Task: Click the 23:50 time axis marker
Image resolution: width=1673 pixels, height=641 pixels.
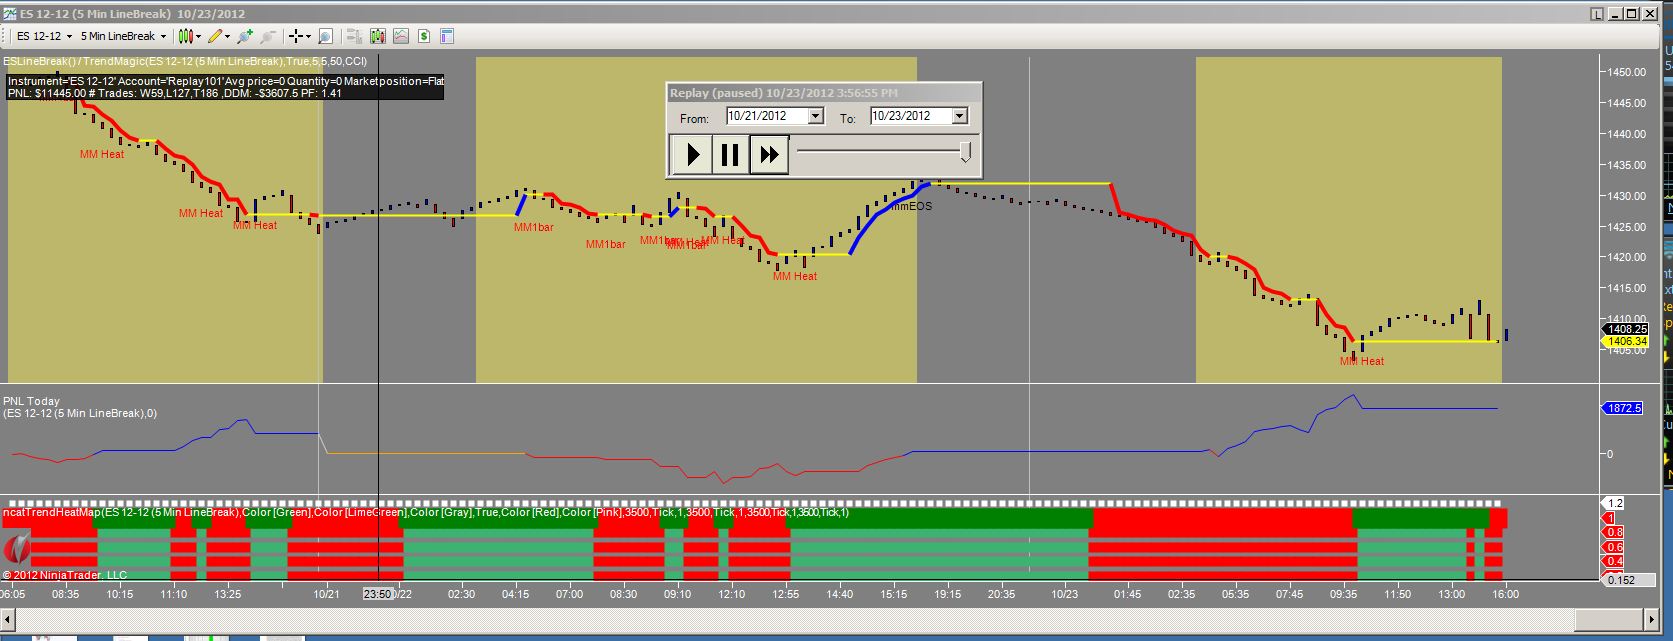Action: [378, 594]
